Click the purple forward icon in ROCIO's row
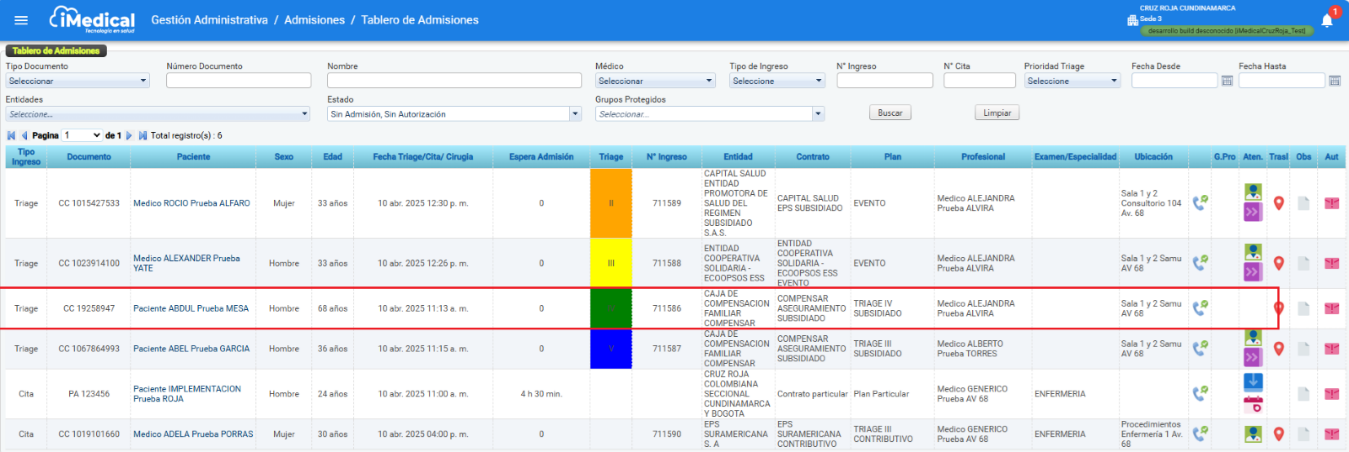Image resolution: width=1349 pixels, height=452 pixels. [x=1253, y=212]
